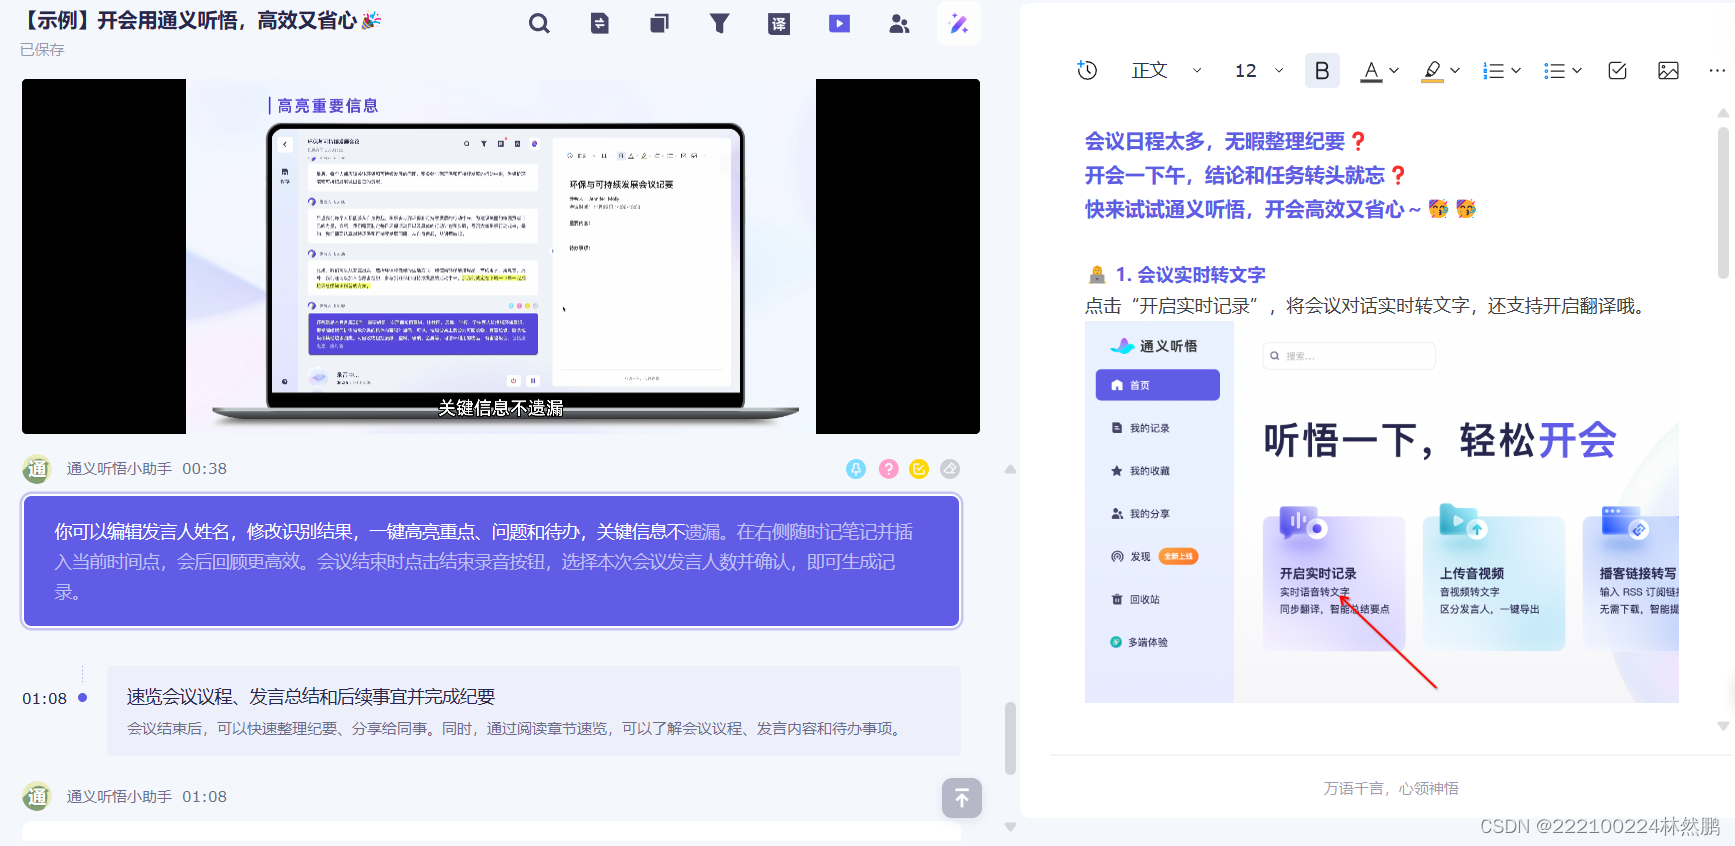Click the chapter summary beginning 会议结束后
Image resolution: width=1735 pixels, height=846 pixels.
coord(516,729)
